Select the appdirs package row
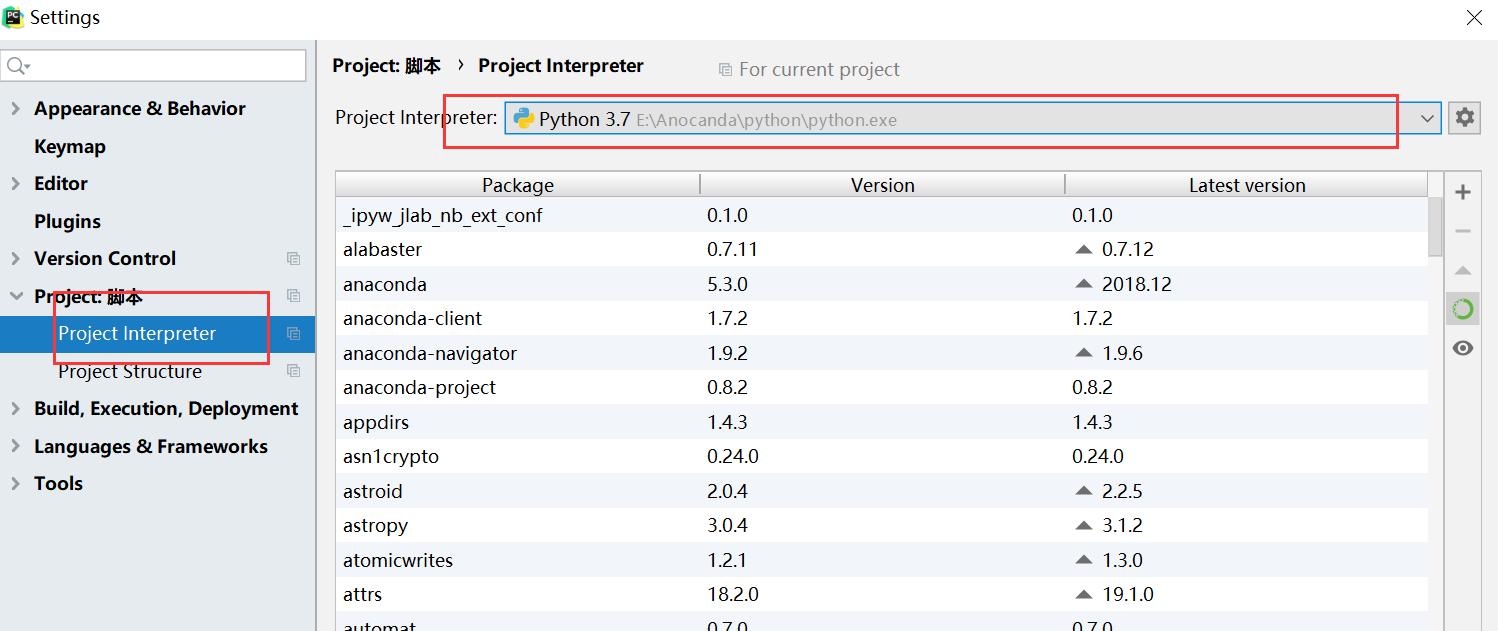The height and width of the screenshot is (631, 1498). click(x=881, y=422)
